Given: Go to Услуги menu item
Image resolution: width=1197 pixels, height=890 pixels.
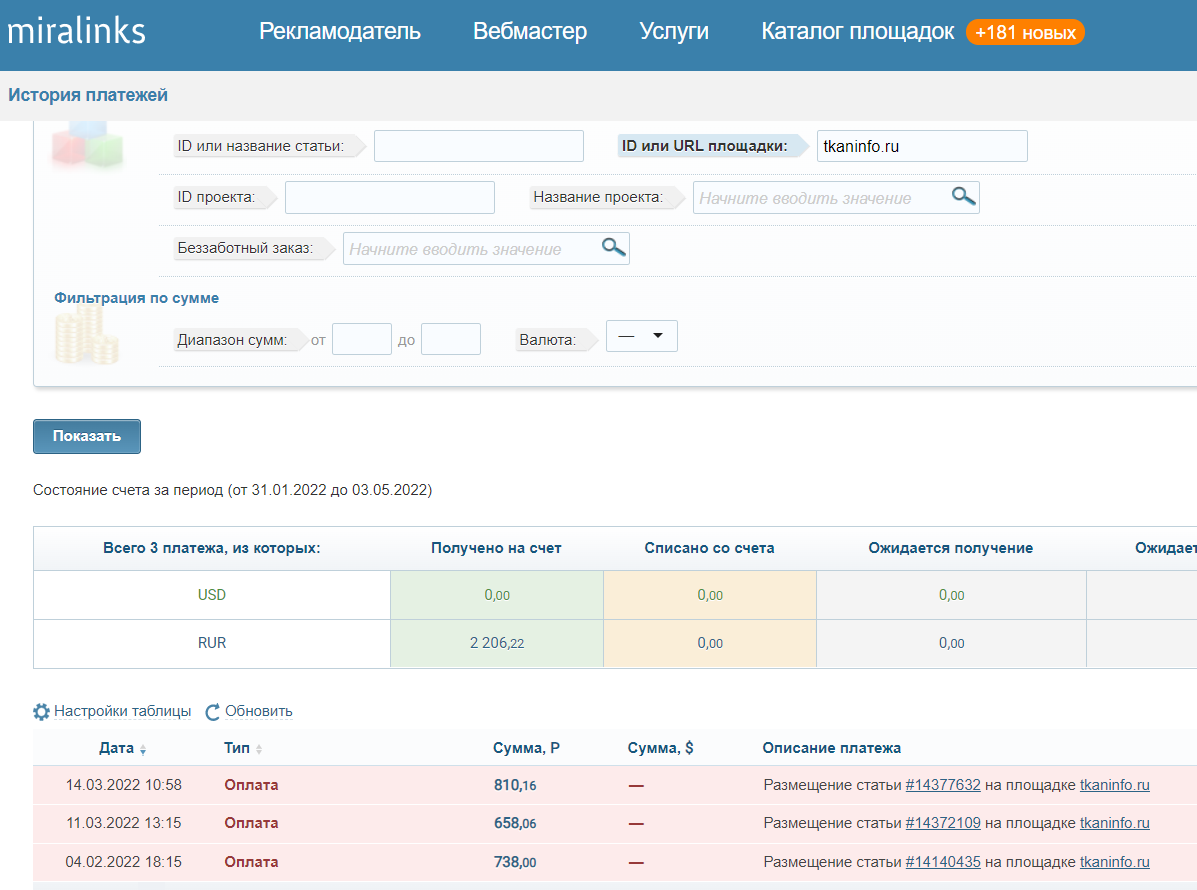Looking at the screenshot, I should pyautogui.click(x=674, y=32).
